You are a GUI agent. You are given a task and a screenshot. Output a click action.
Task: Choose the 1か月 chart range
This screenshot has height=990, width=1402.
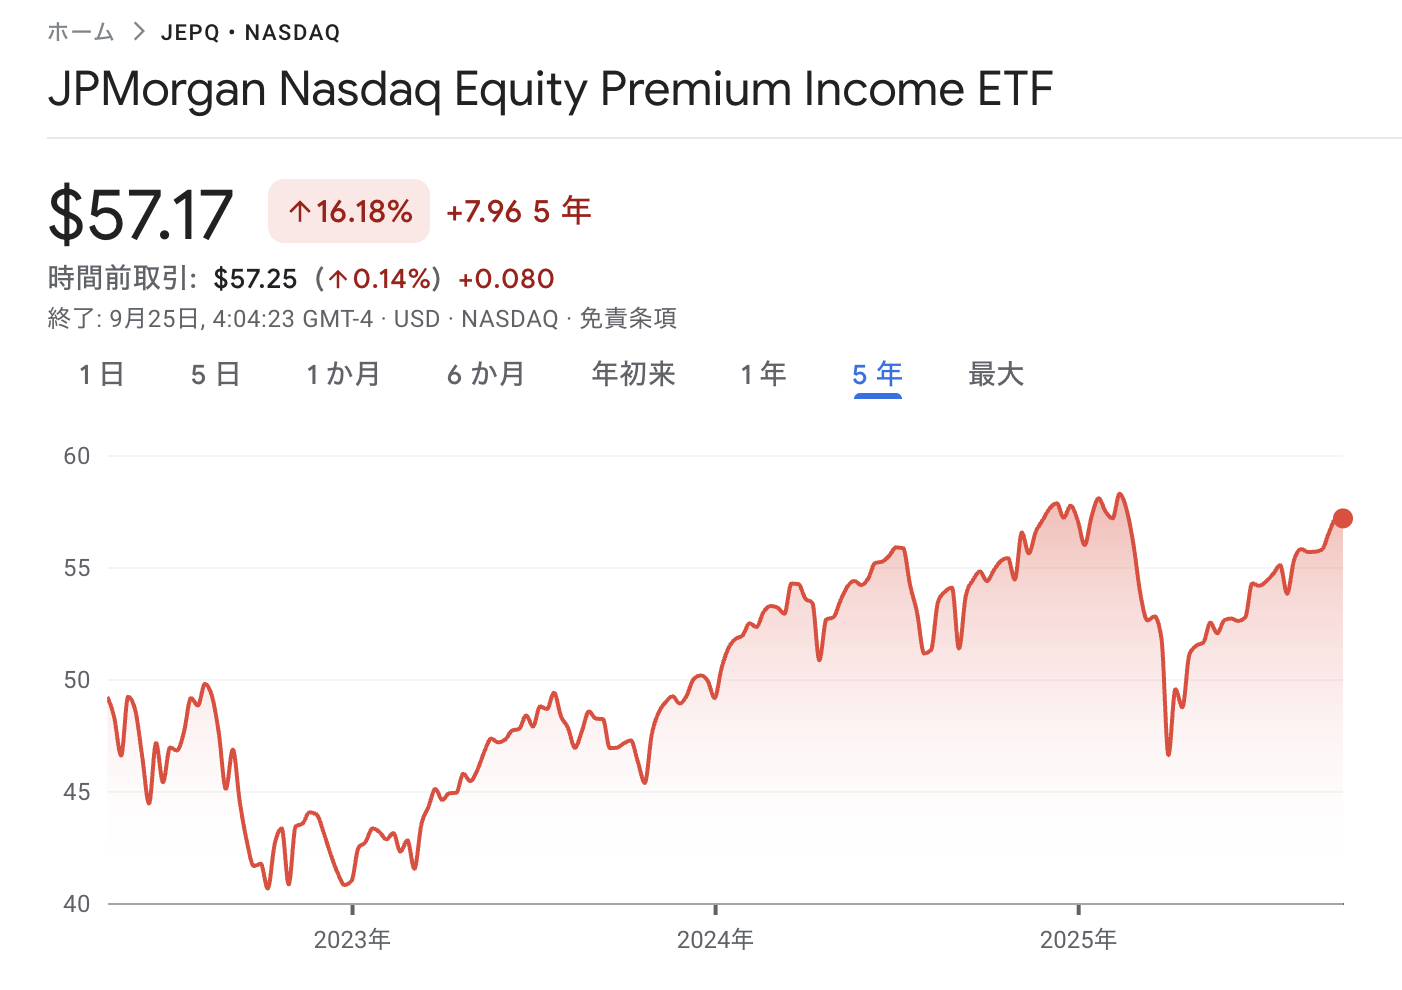(343, 375)
